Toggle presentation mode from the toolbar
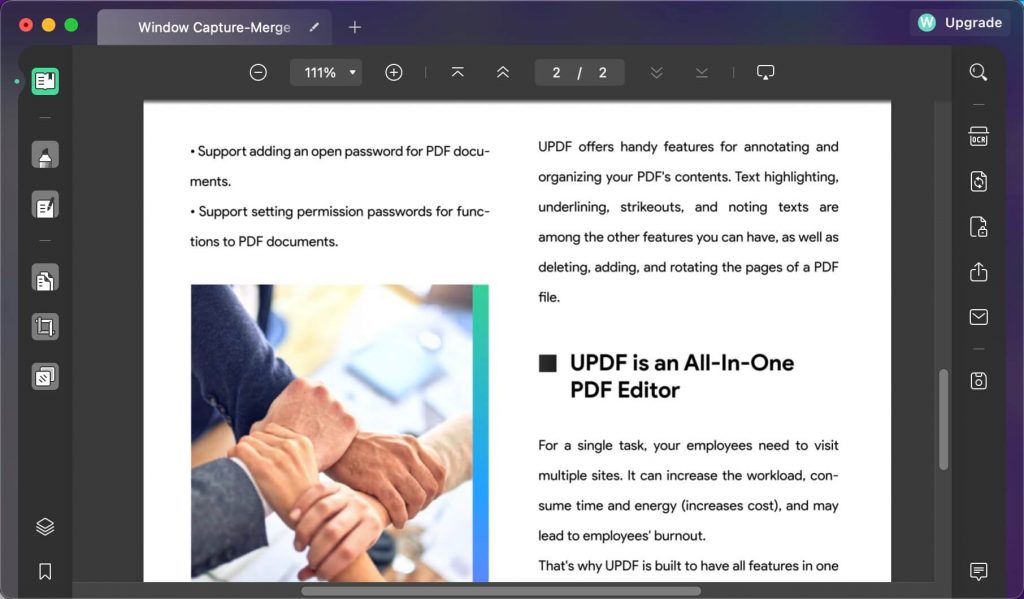The height and width of the screenshot is (599, 1024). (766, 72)
